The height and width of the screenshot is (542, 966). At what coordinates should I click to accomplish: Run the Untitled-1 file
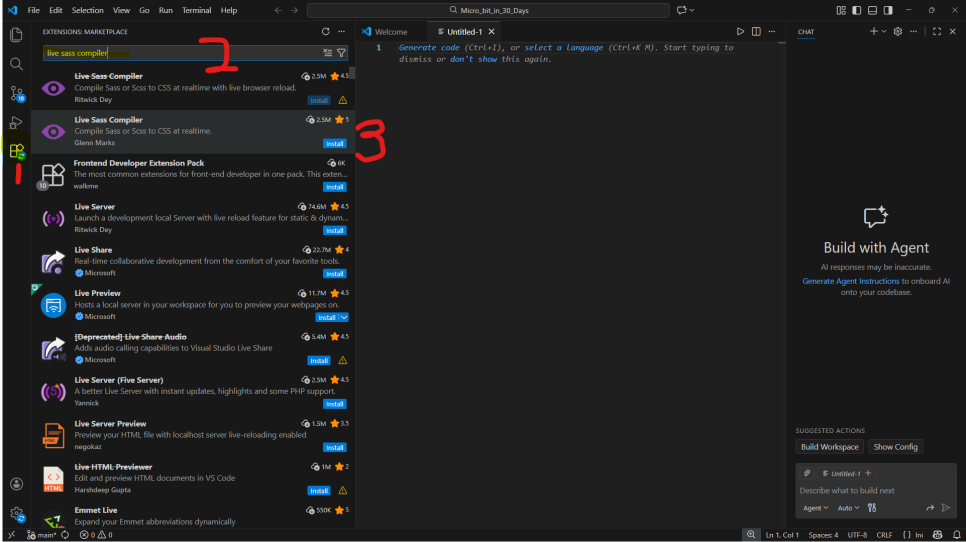coord(740,31)
